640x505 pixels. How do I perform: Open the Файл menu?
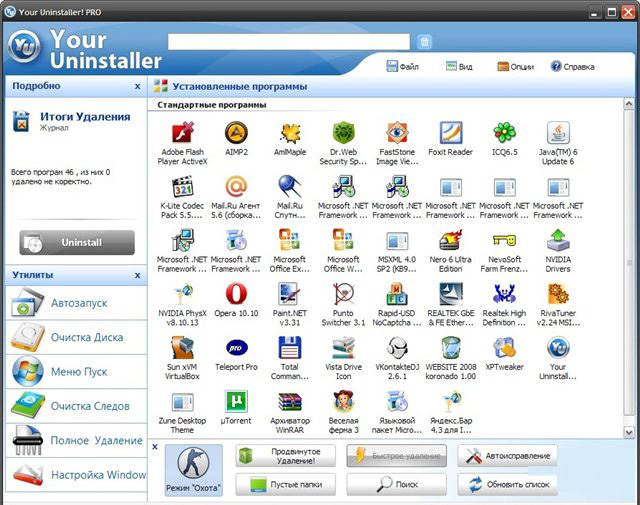pyautogui.click(x=402, y=66)
